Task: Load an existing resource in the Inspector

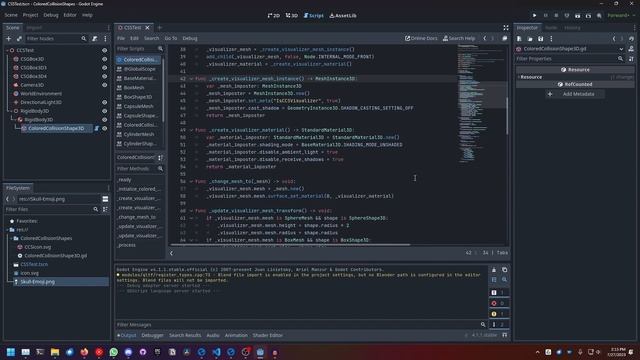Action: (530, 38)
